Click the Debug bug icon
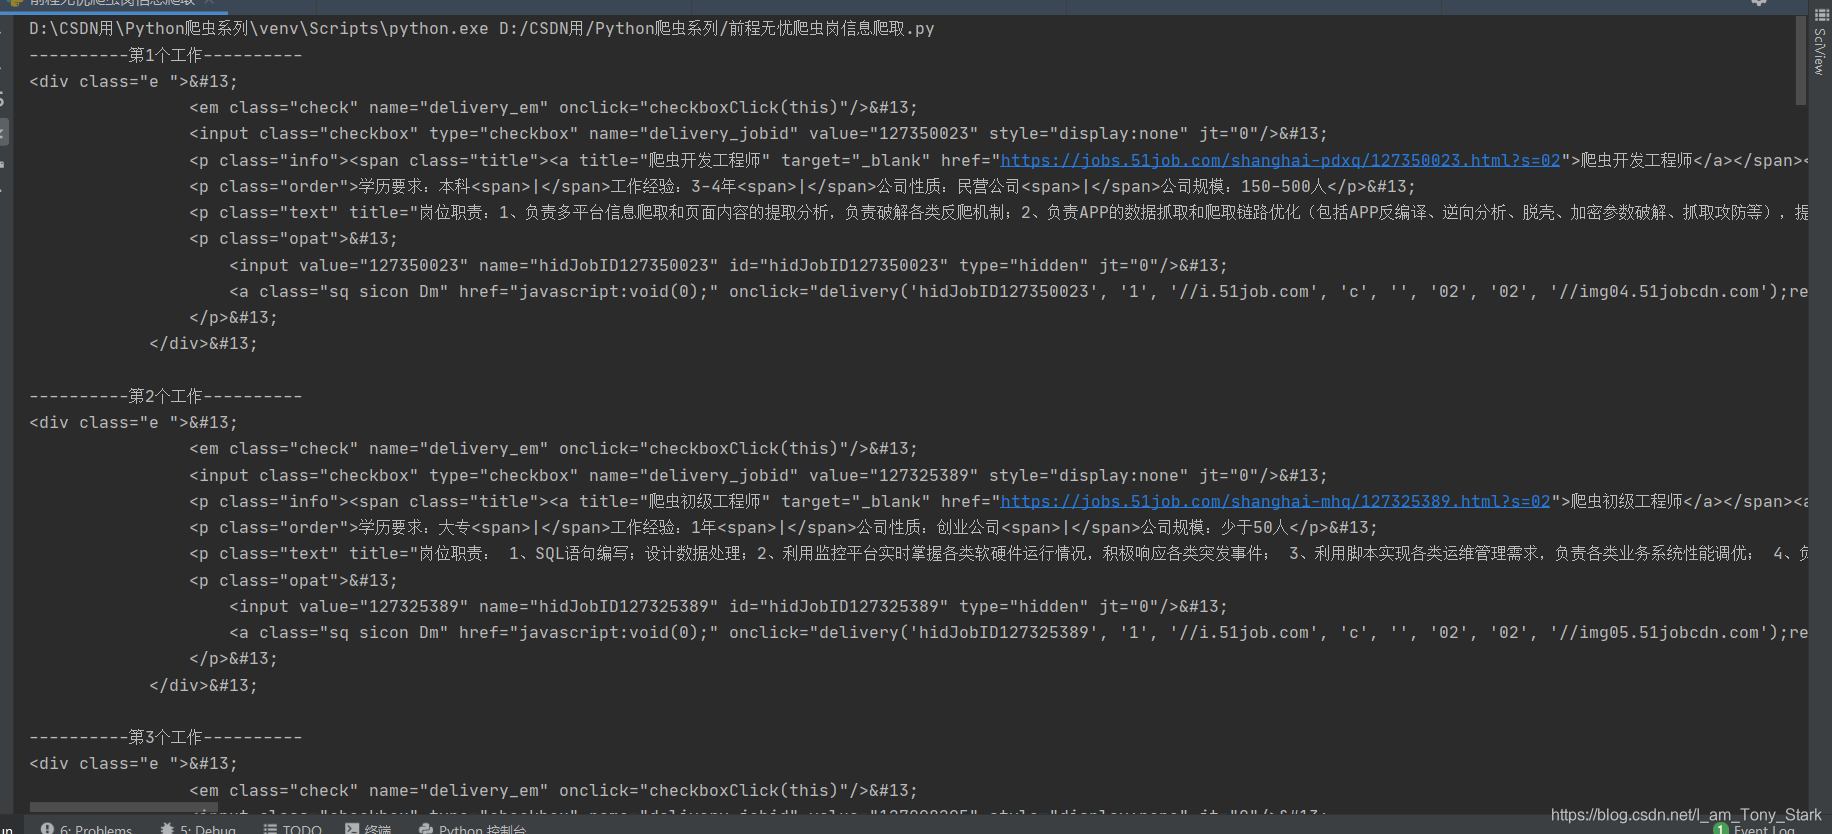The height and width of the screenshot is (834, 1832). (x=167, y=828)
